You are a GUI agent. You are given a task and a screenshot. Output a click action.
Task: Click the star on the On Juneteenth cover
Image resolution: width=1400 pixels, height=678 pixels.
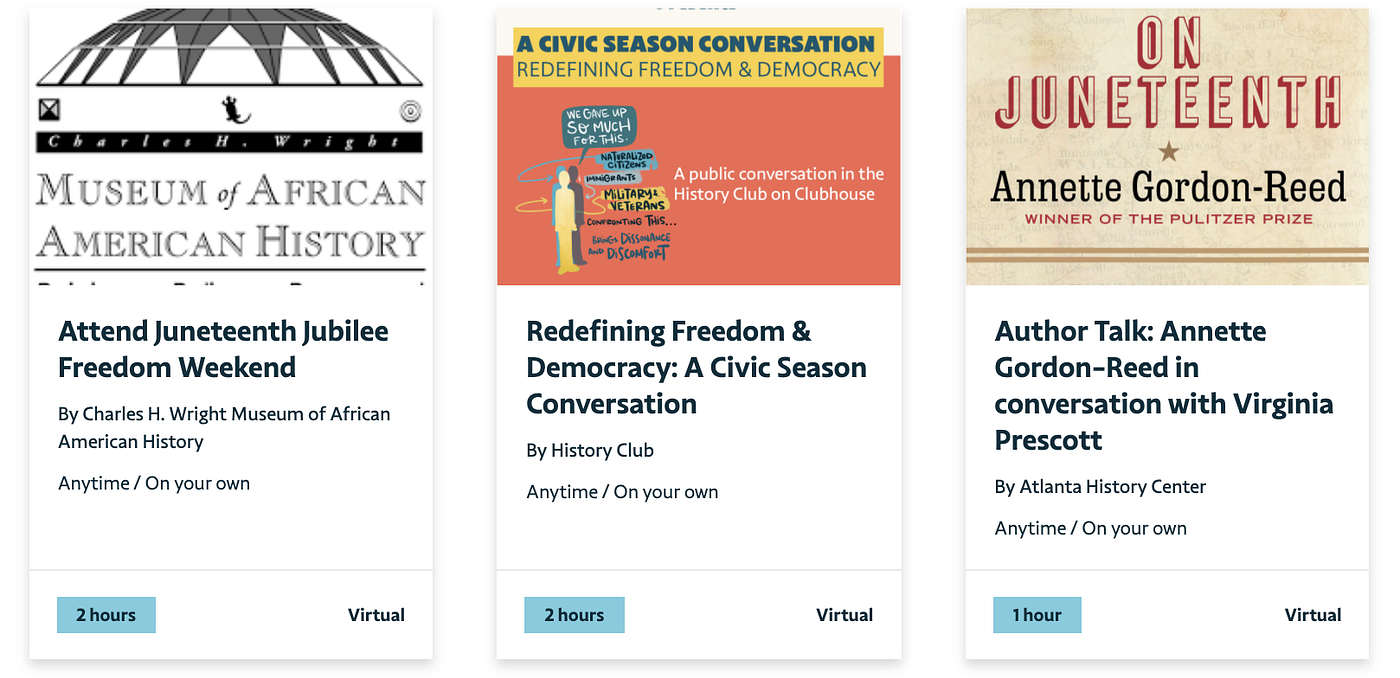pyautogui.click(x=1167, y=152)
